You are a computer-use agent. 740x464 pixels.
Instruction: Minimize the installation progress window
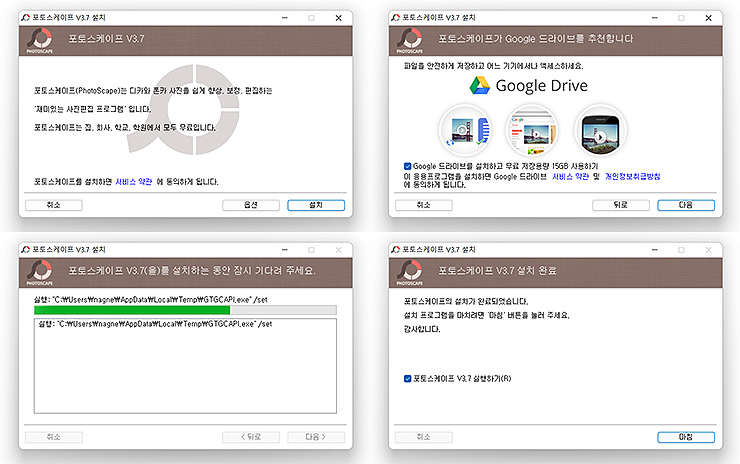[x=285, y=250]
